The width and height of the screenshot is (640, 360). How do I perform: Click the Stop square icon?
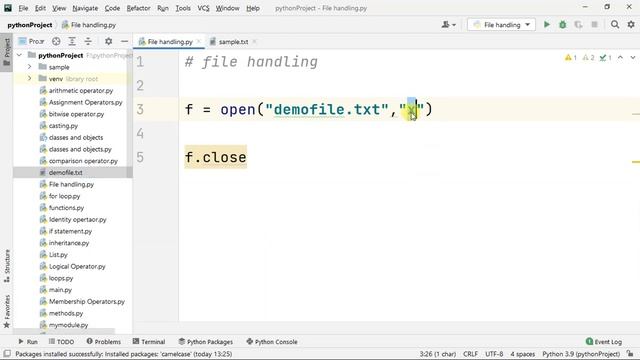click(x=594, y=25)
